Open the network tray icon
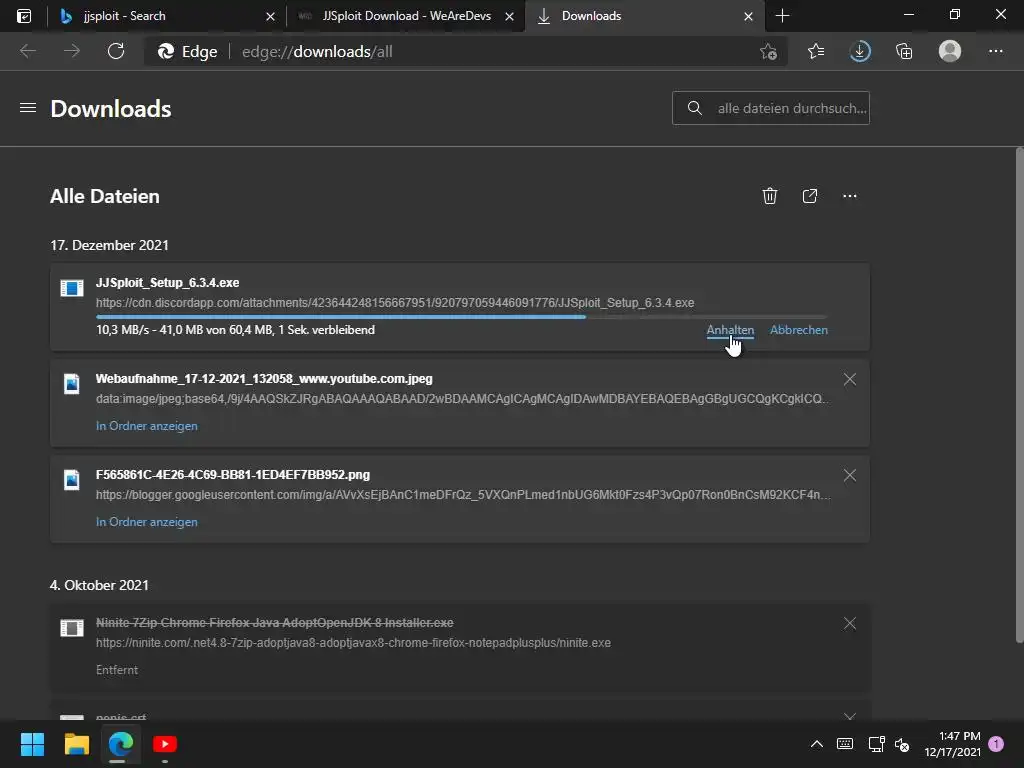This screenshot has height=768, width=1024. pos(876,744)
